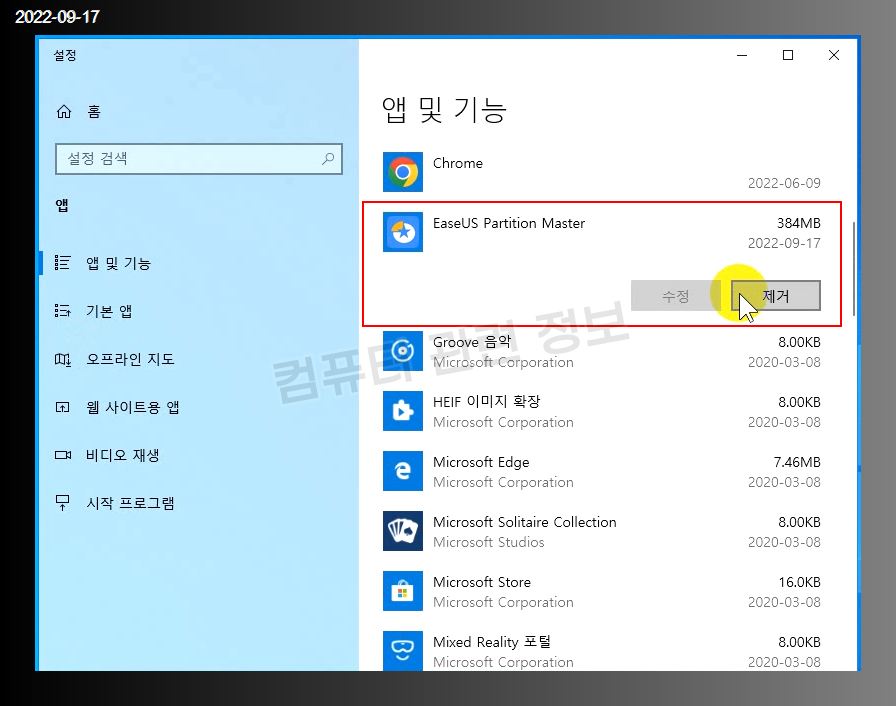The height and width of the screenshot is (706, 896).
Task: Click the Mixed Reality 포털 icon
Action: pos(403,651)
